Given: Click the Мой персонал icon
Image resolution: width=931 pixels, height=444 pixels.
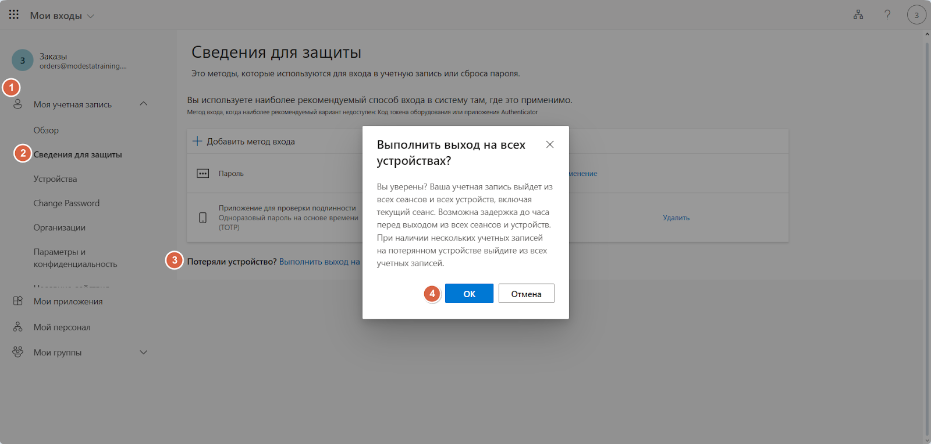Looking at the screenshot, I should 18,326.
